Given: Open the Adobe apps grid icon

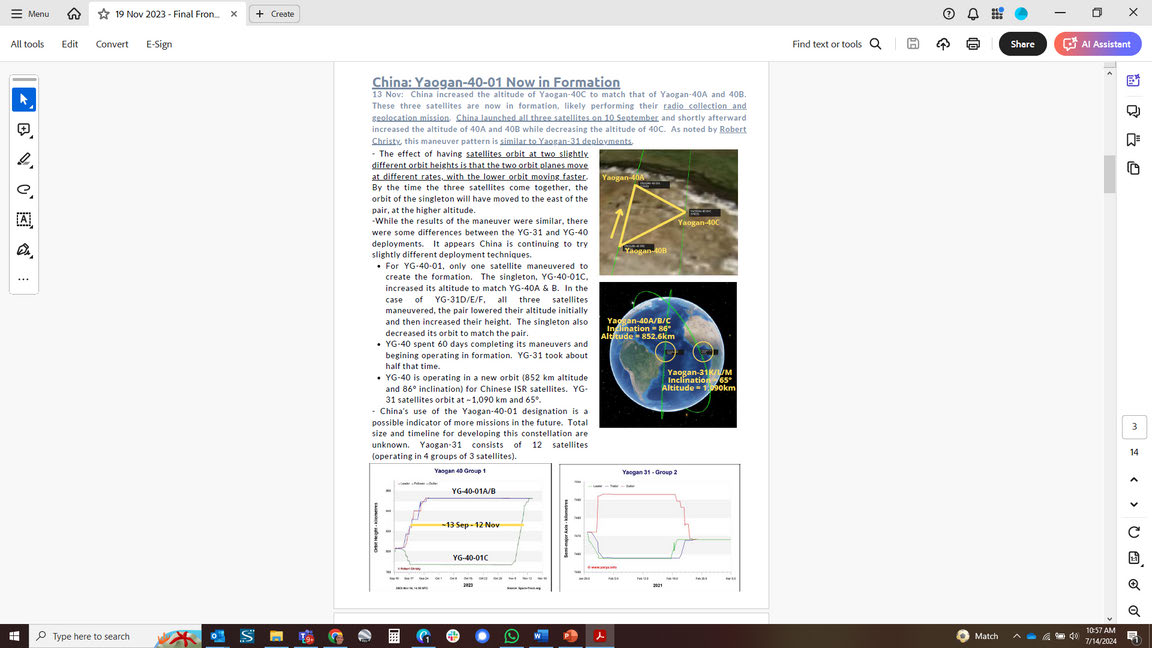Looking at the screenshot, I should pos(997,13).
